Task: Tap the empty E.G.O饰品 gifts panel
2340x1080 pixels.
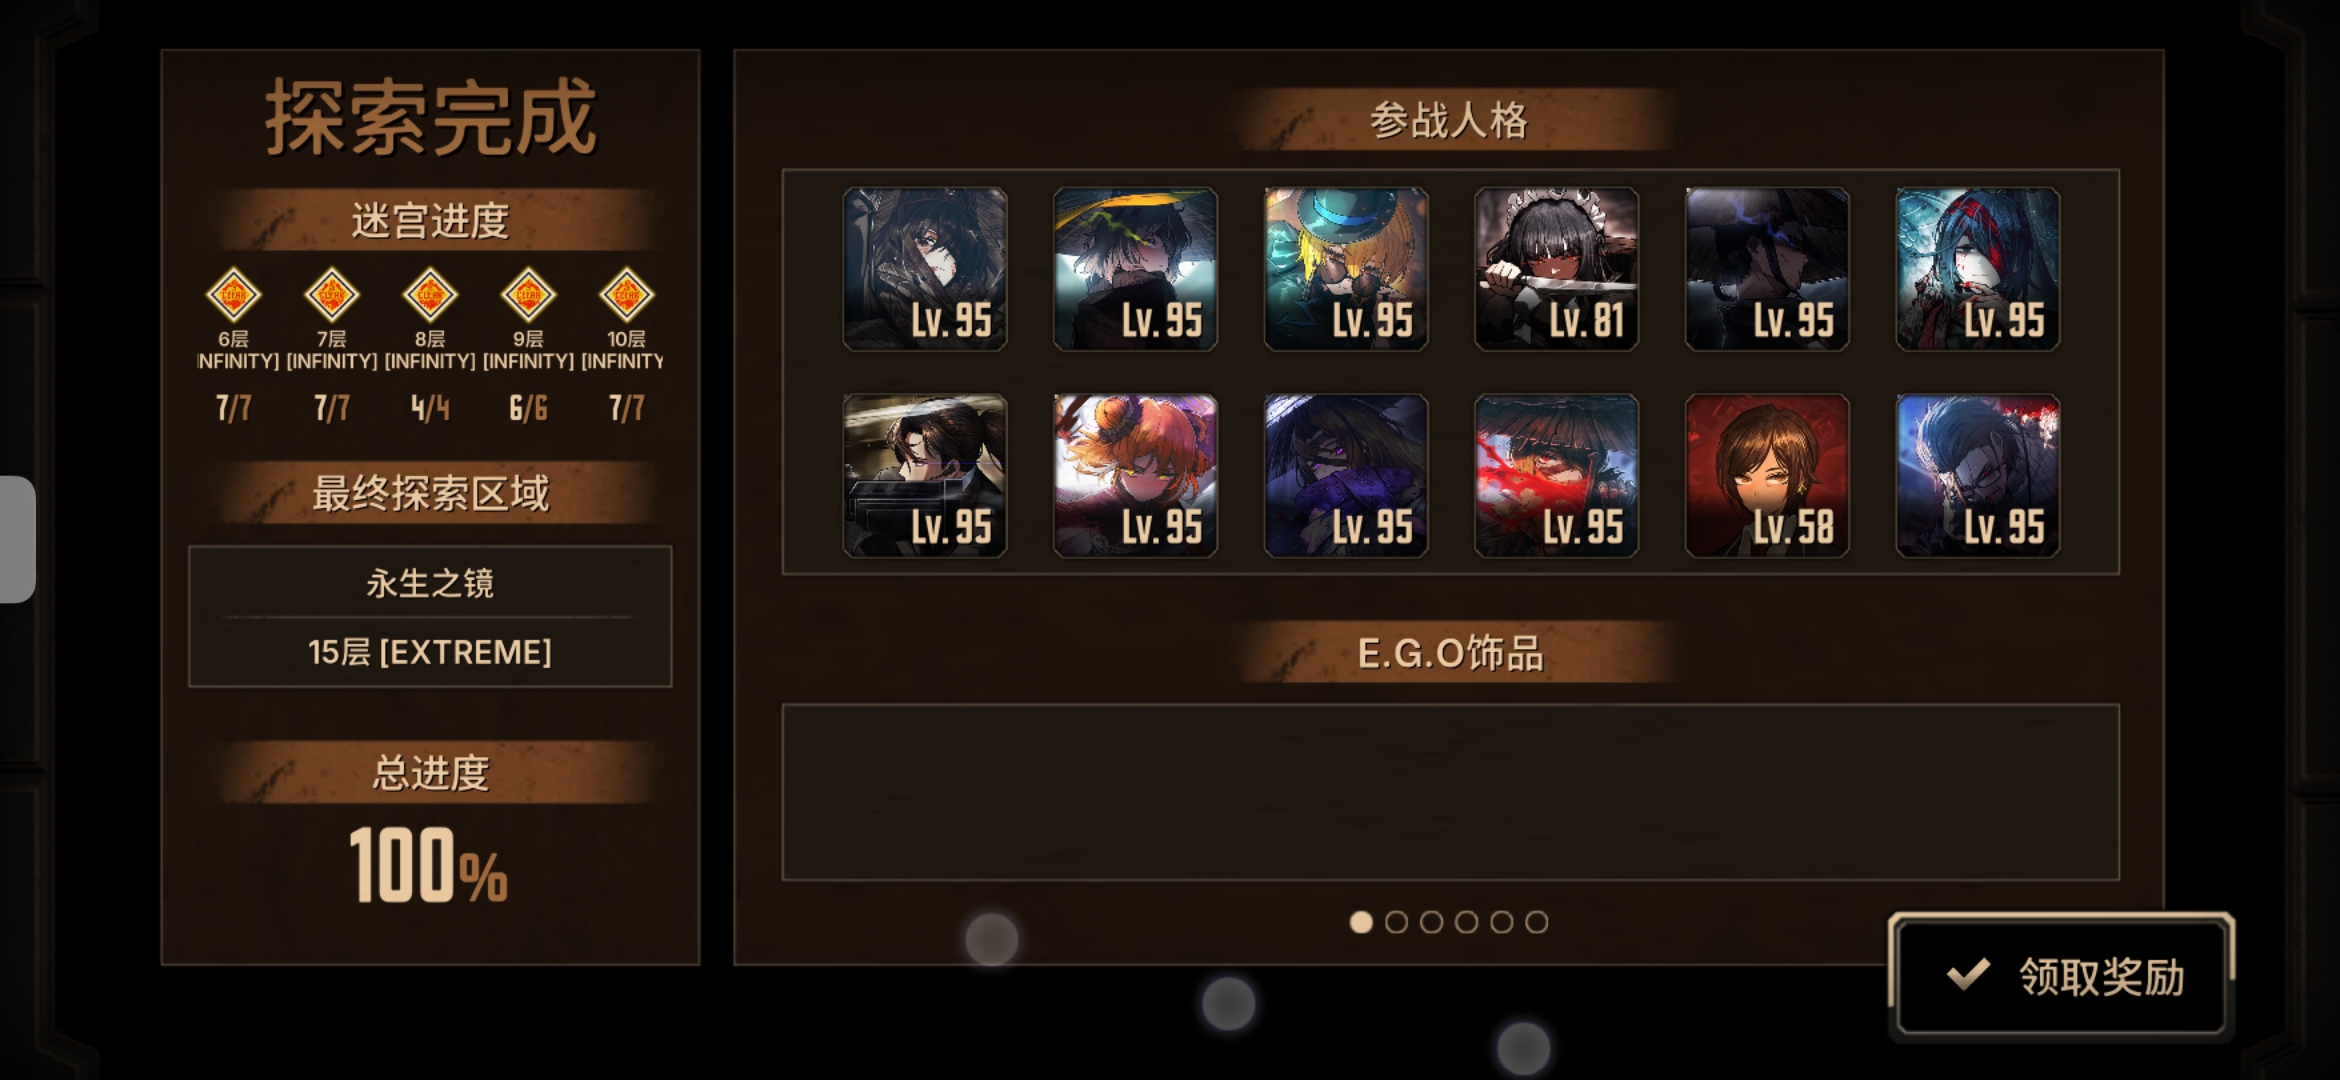Action: [1450, 792]
